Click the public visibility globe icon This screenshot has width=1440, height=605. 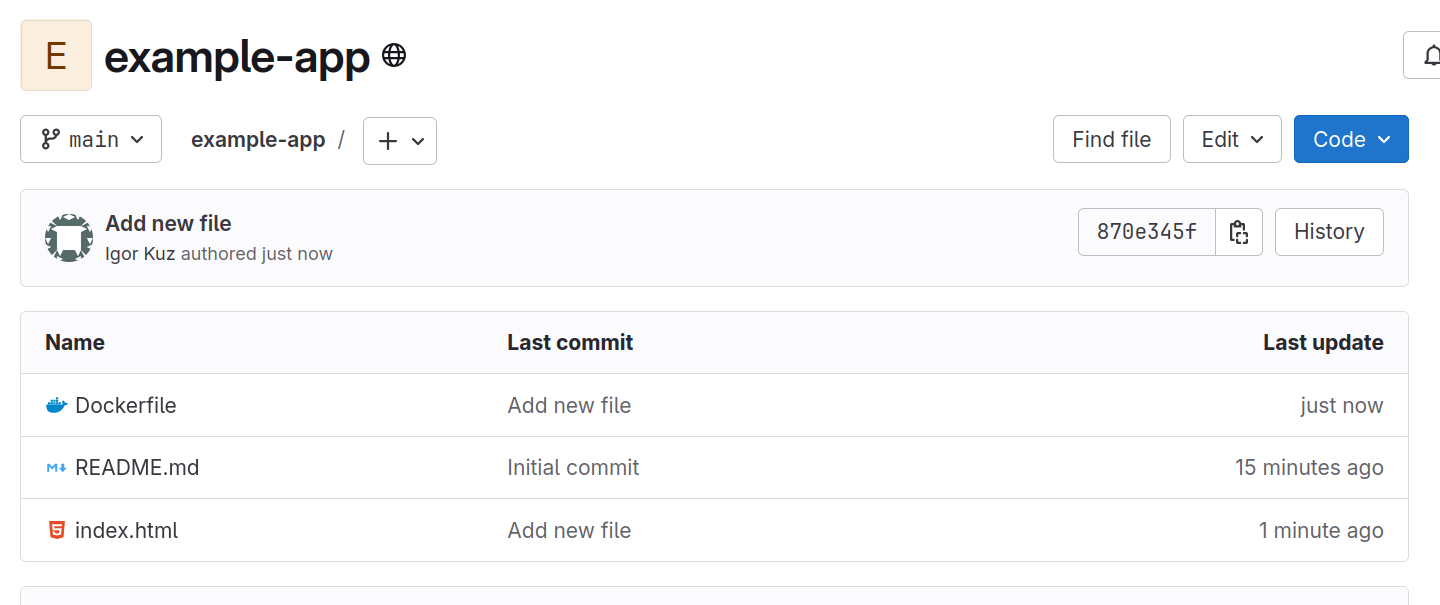click(x=394, y=55)
